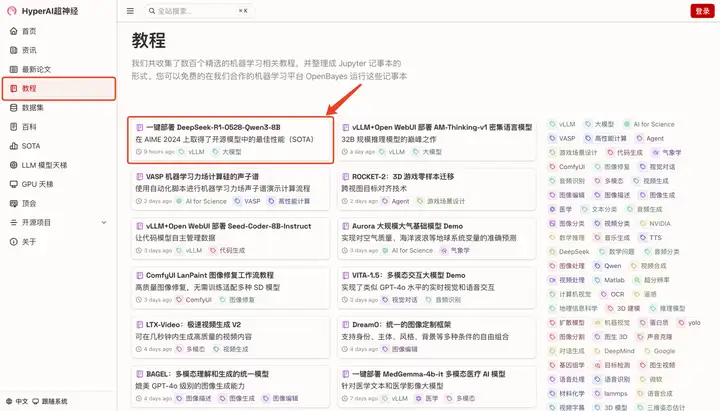Click 气象学 tag under Aurora card
The image size is (720, 411).
pyautogui.click(x=455, y=250)
